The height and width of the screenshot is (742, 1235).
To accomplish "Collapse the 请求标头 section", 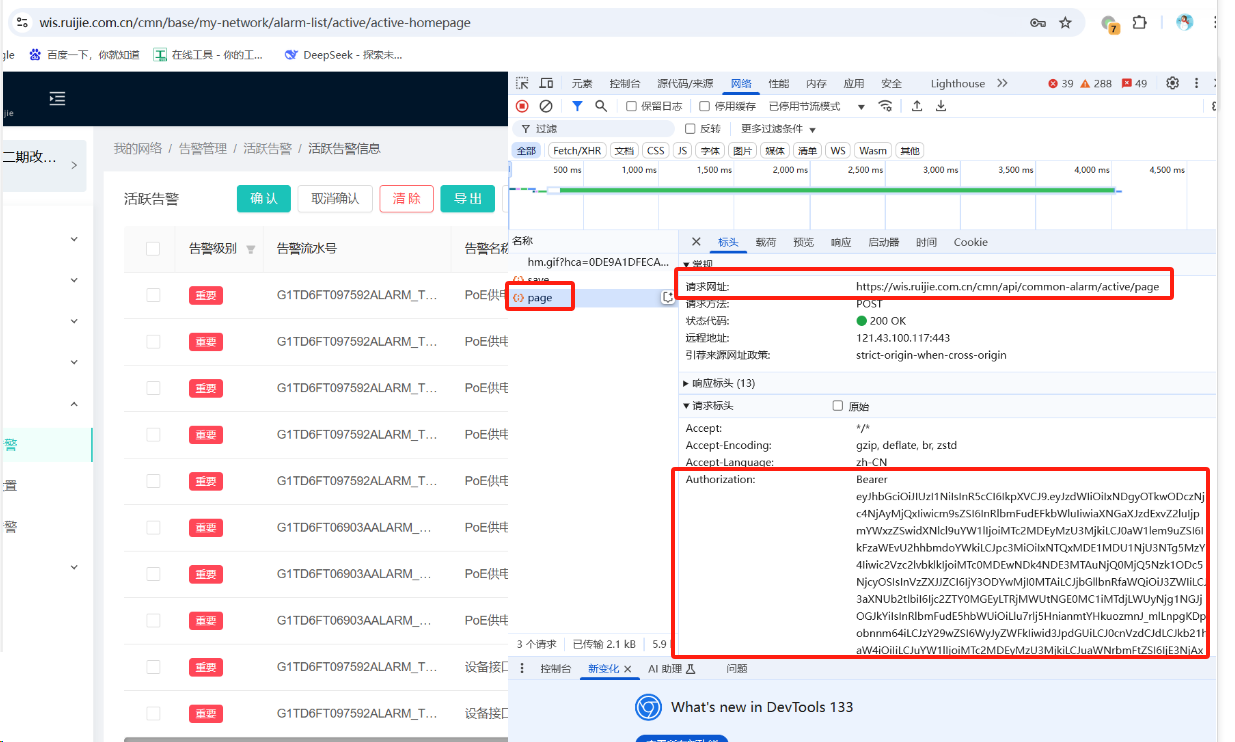I will (708, 406).
